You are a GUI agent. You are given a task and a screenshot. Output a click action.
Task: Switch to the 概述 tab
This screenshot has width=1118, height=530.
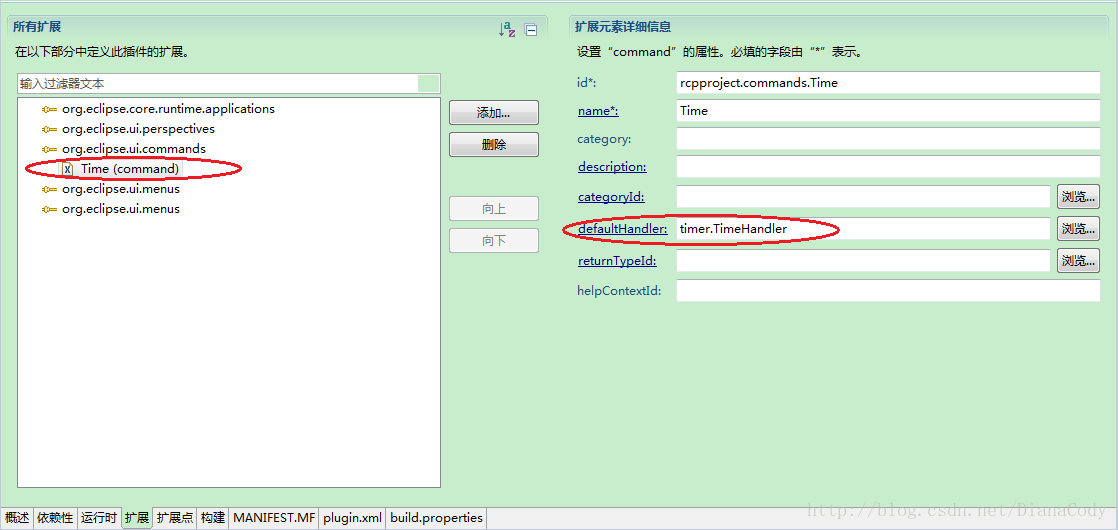[x=18, y=518]
